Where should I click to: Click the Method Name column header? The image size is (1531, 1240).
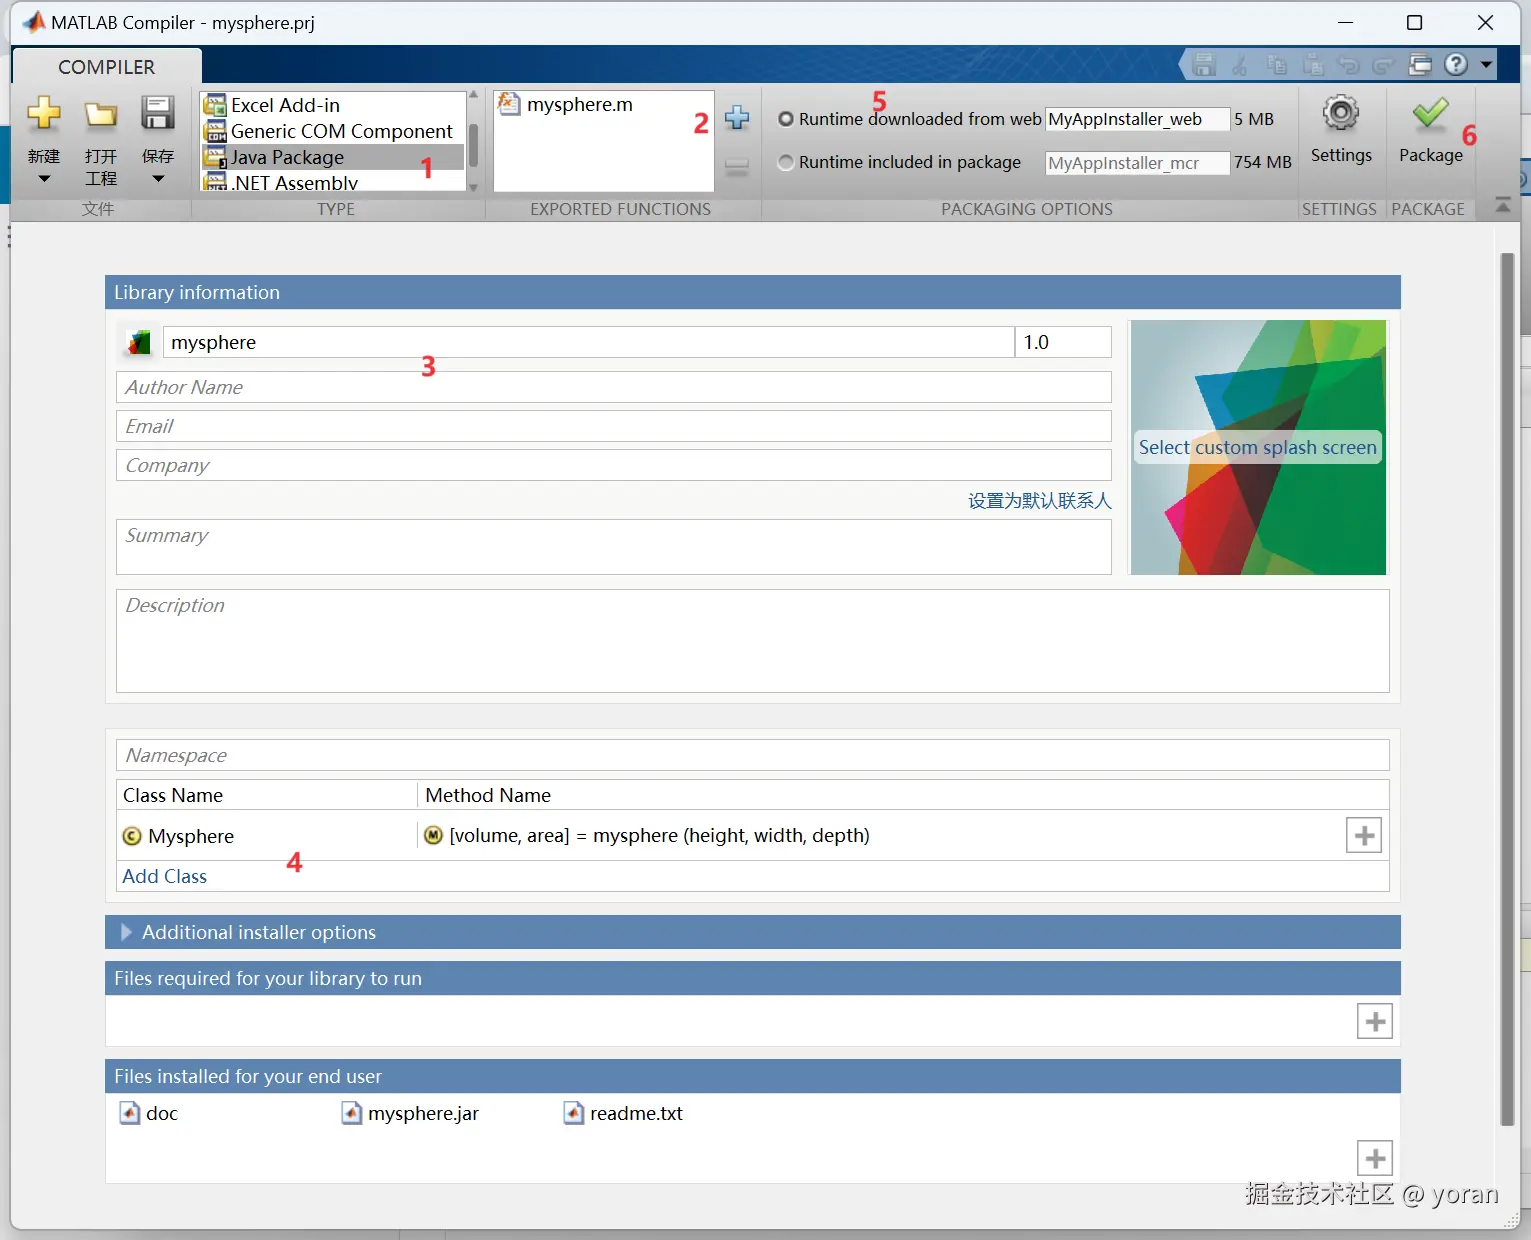tap(903, 795)
